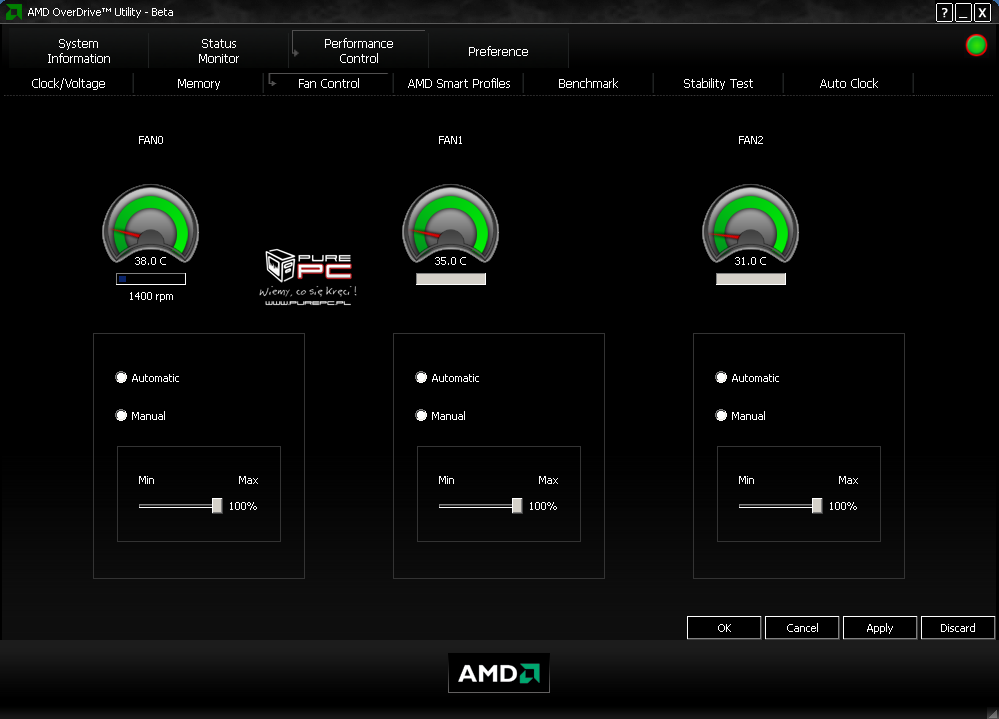
Task: Minimize the OverDrive window
Action: click(x=963, y=12)
